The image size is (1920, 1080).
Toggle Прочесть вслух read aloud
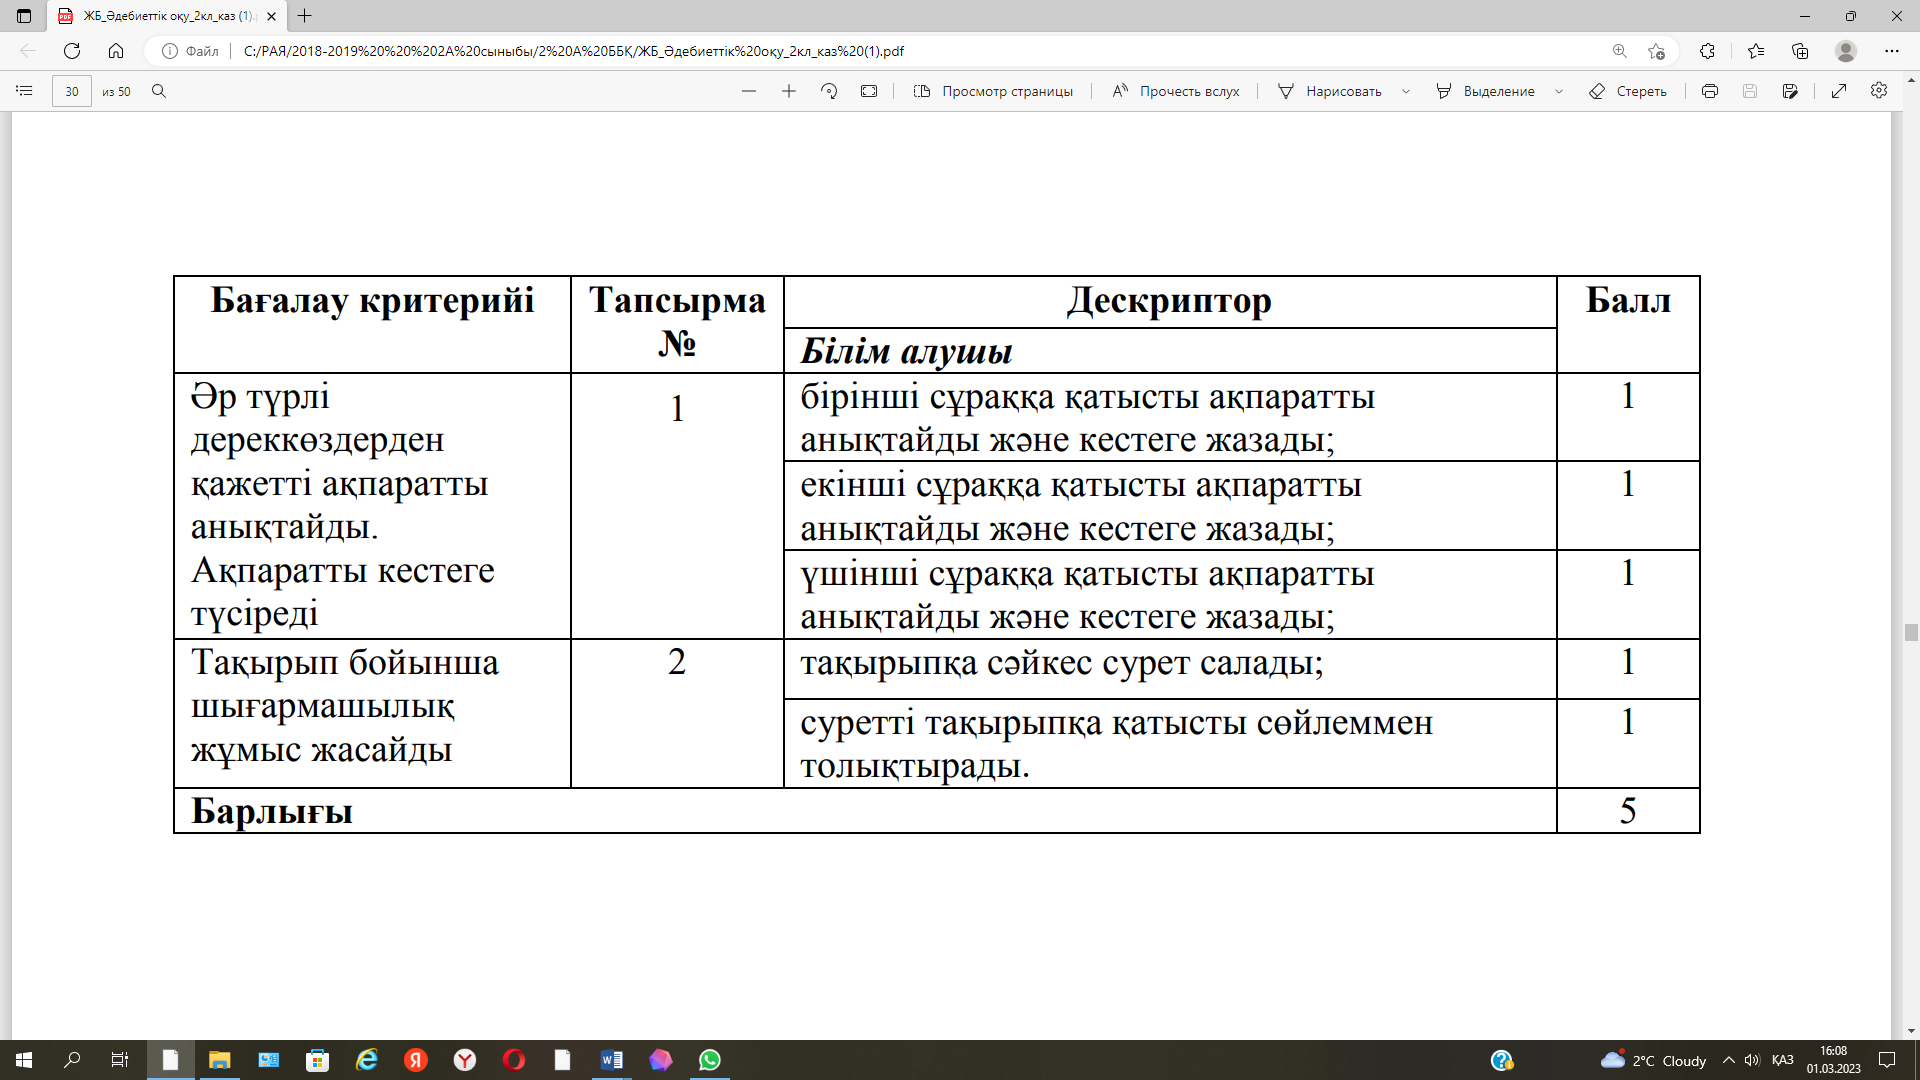1176,91
